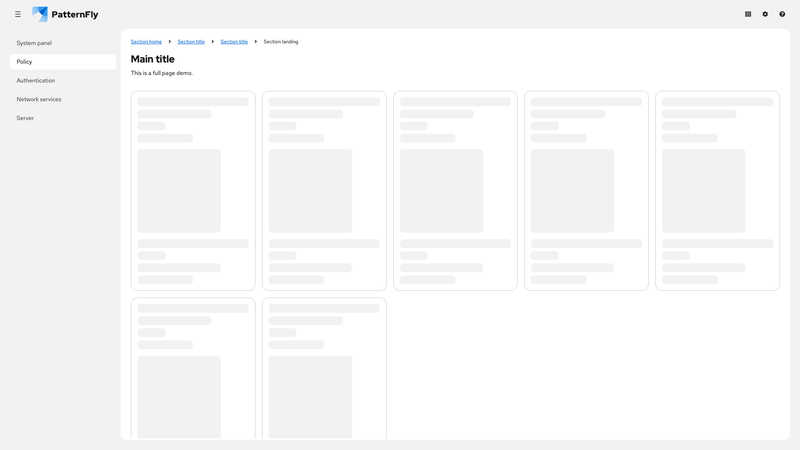
Task: Open Network services navigation item
Action: click(x=39, y=99)
